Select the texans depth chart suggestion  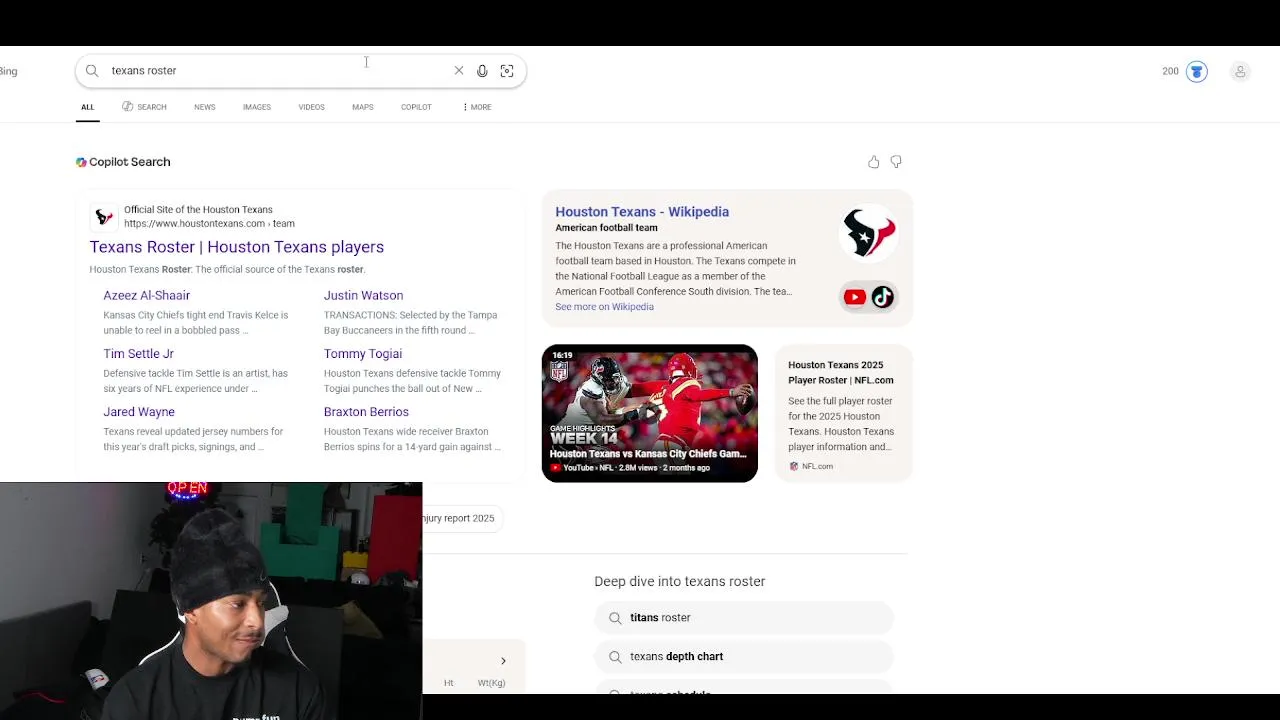(744, 657)
